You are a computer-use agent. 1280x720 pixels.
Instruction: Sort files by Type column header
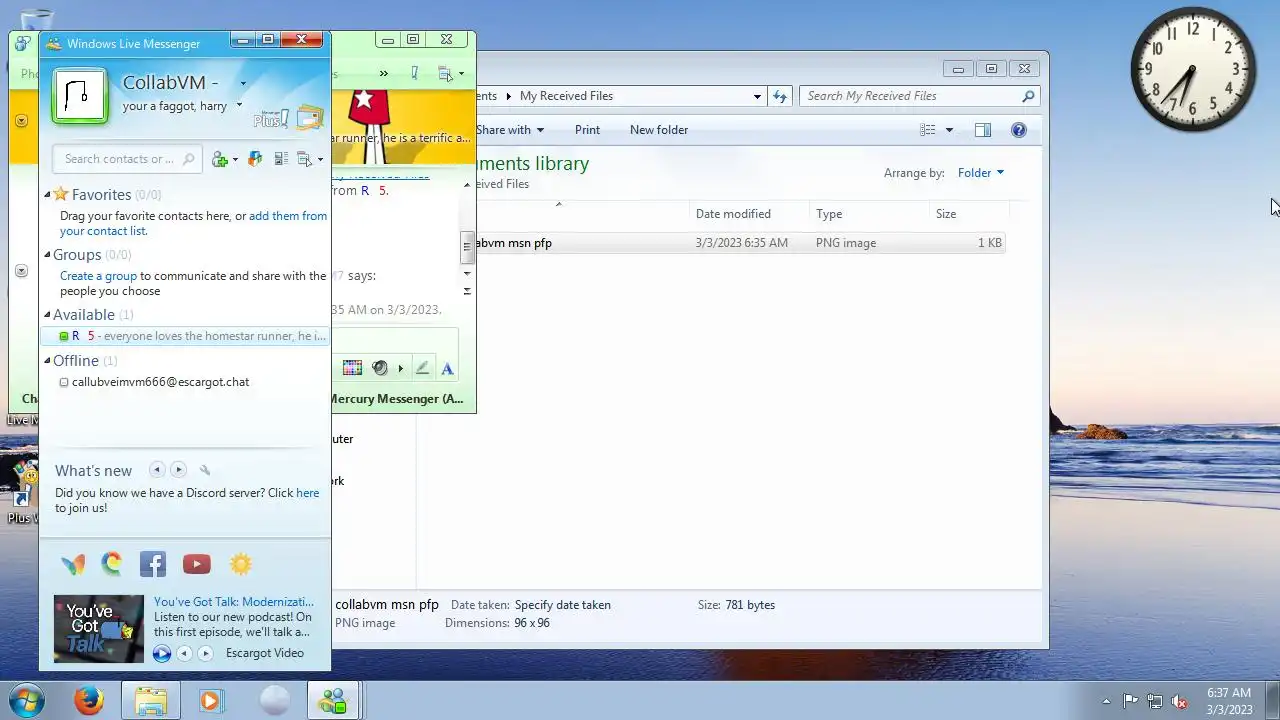(x=869, y=214)
